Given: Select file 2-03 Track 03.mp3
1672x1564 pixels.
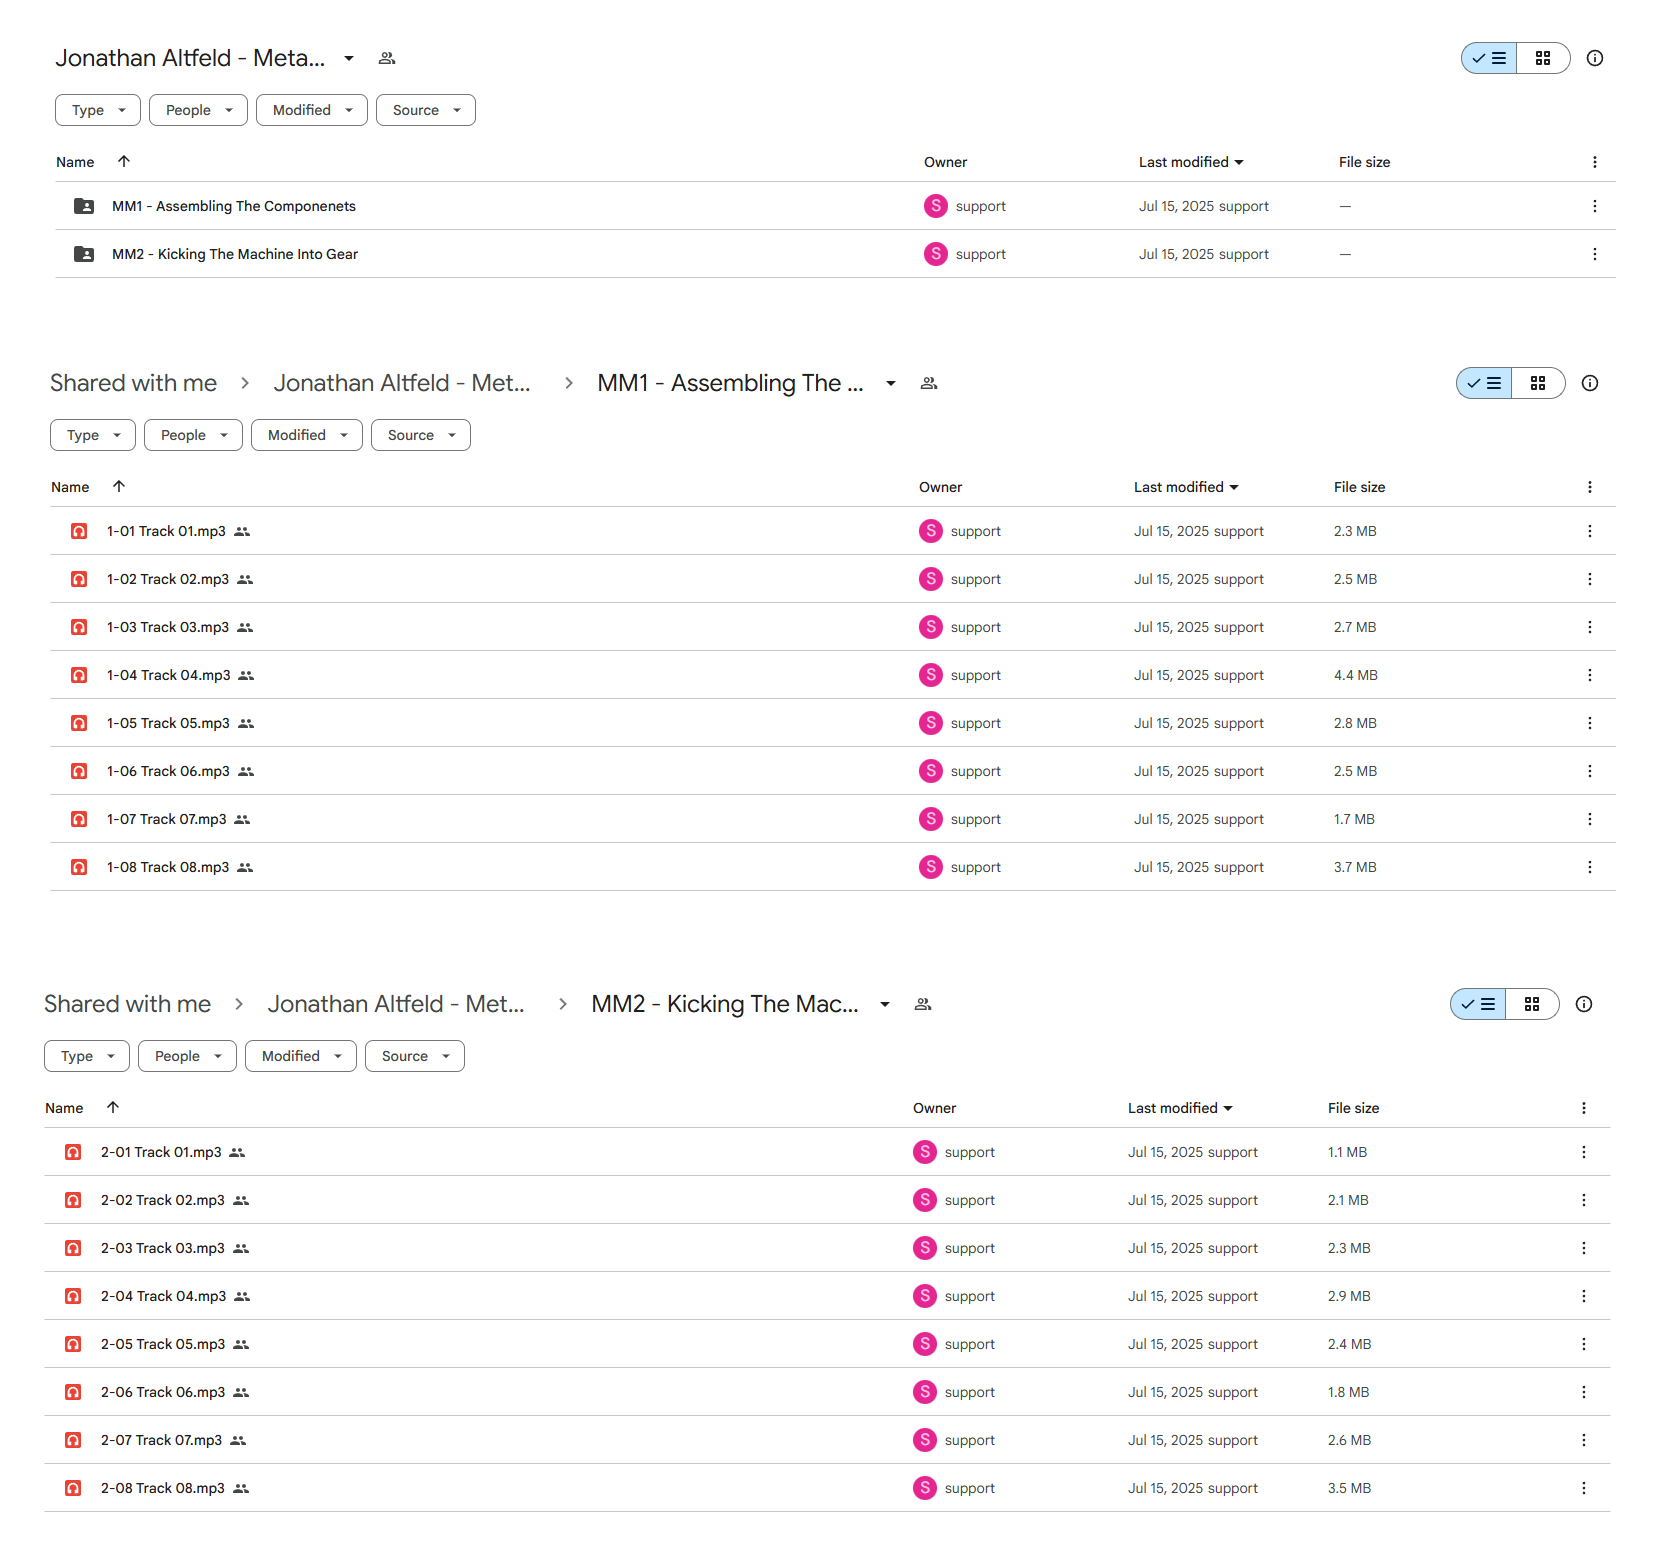Looking at the screenshot, I should [827, 1248].
